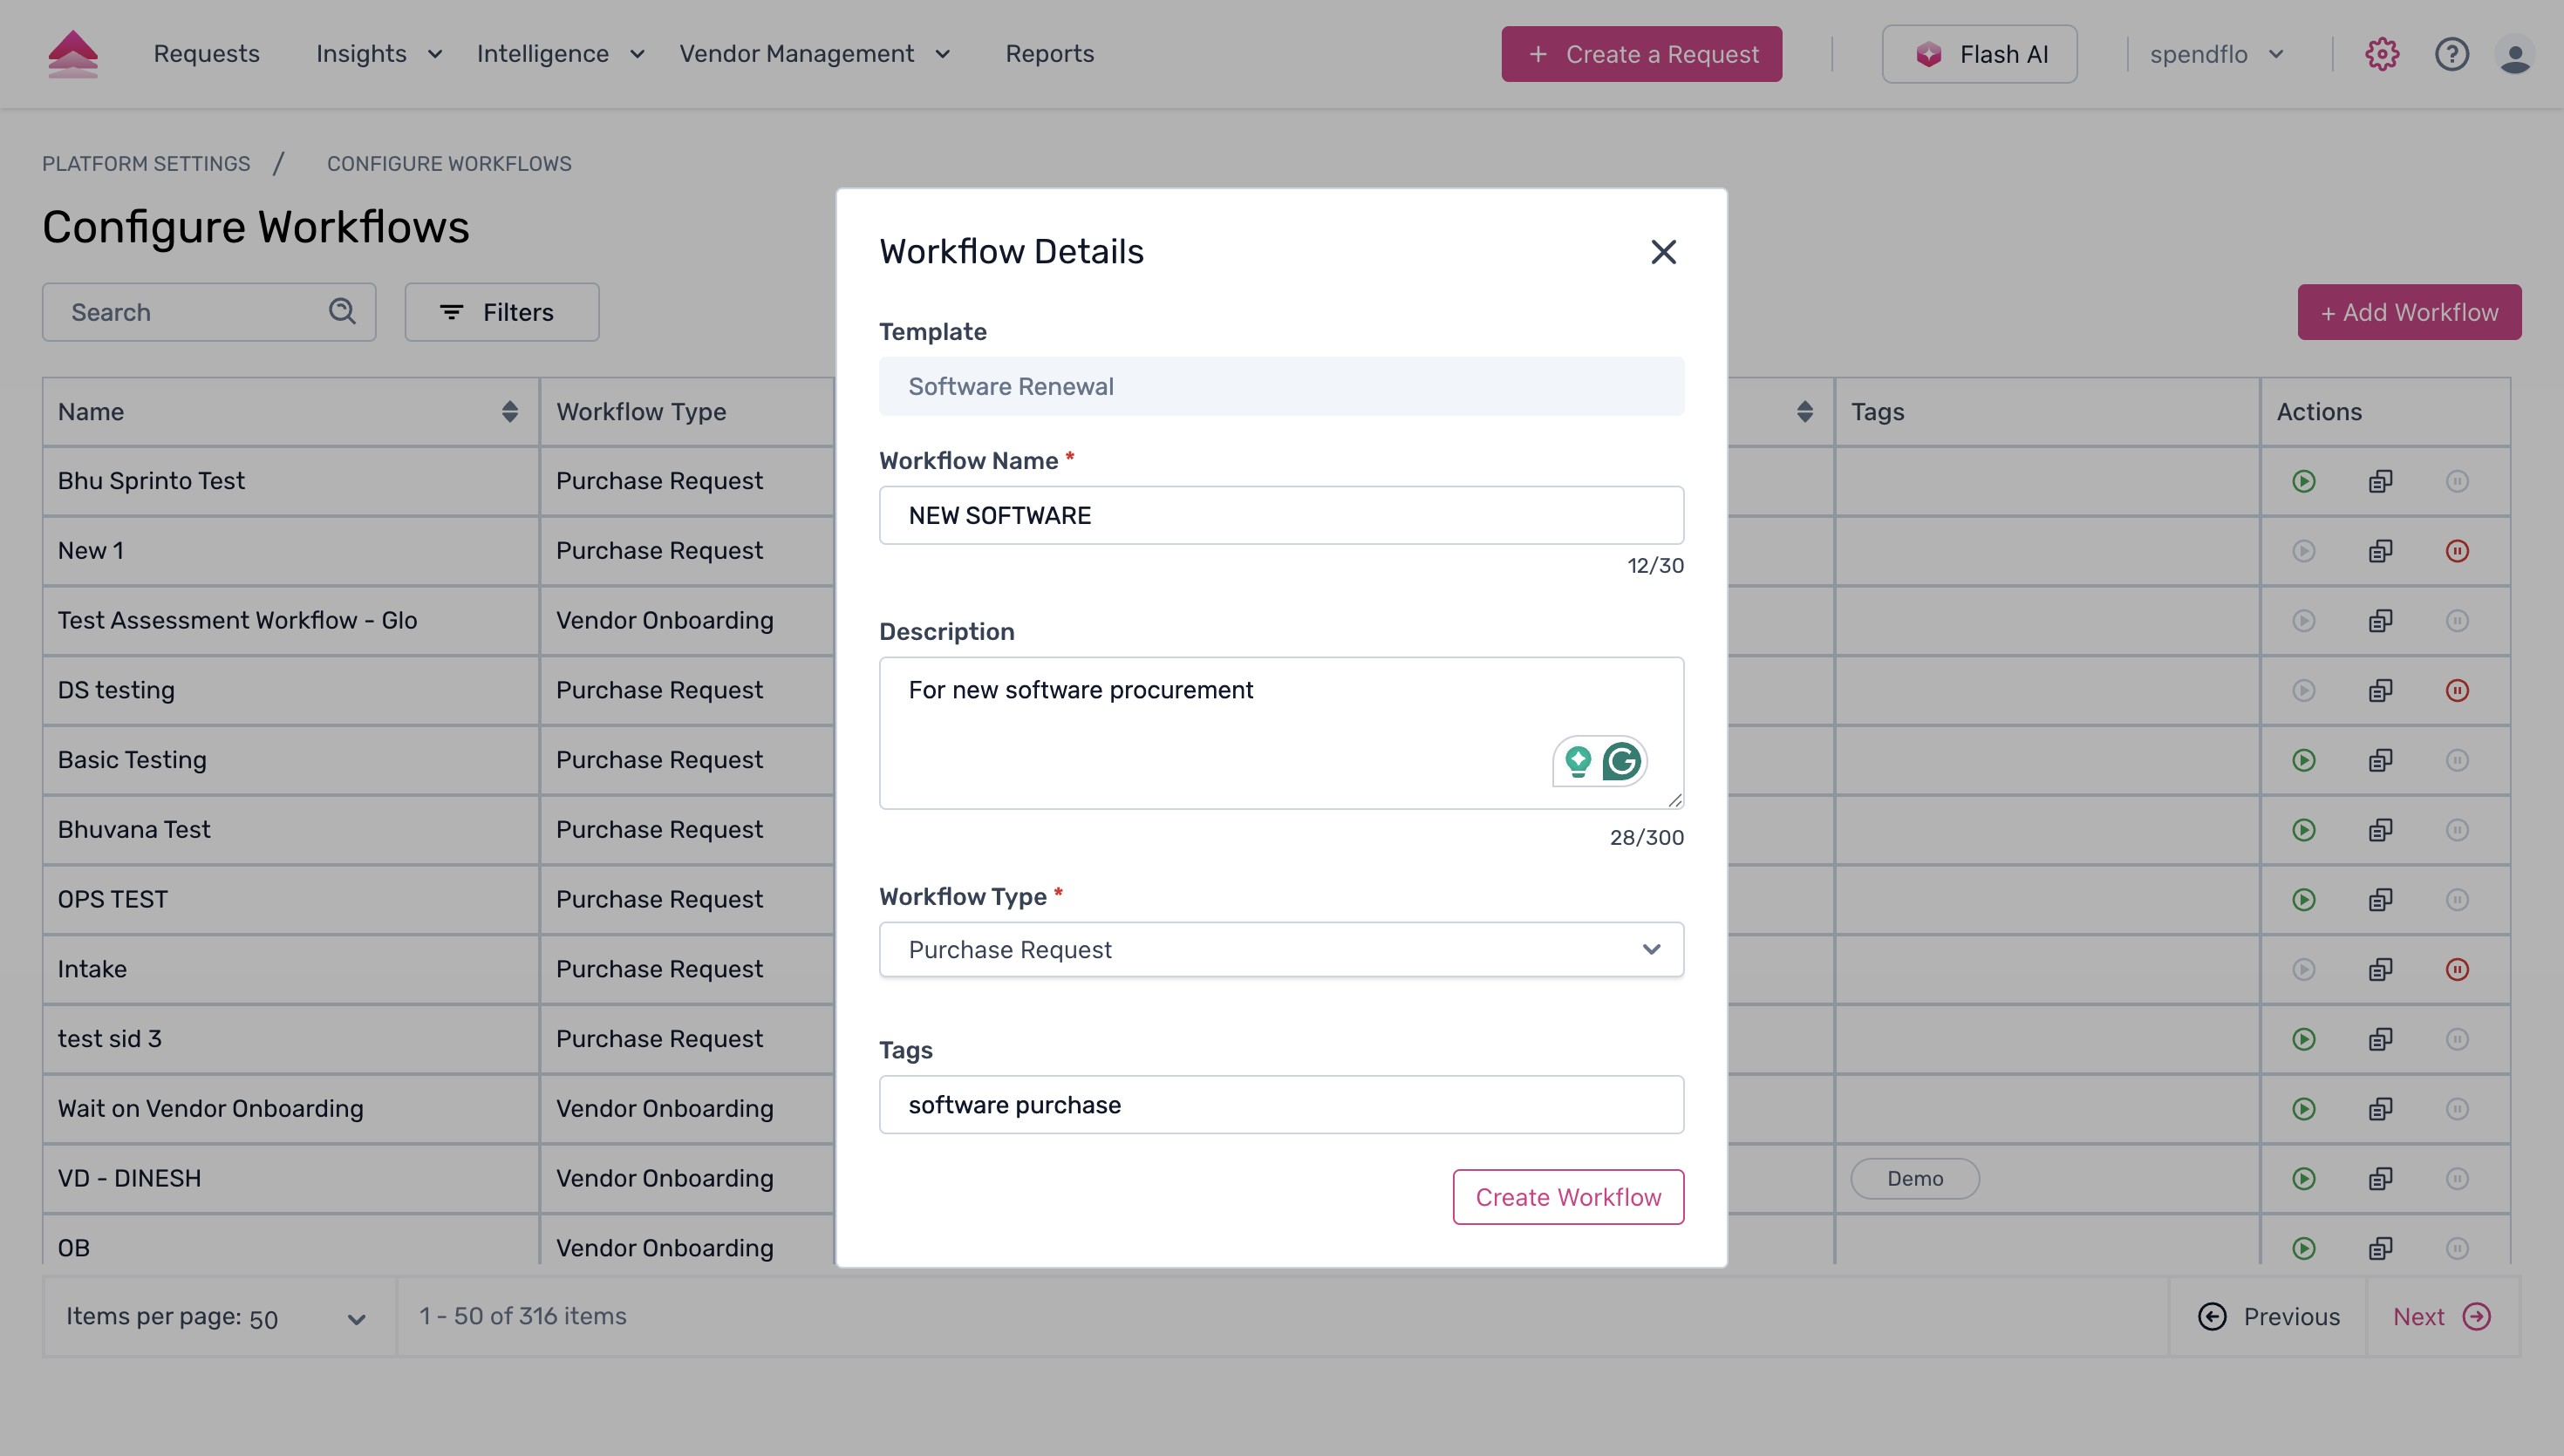This screenshot has width=2564, height=1456.
Task: Click the search magnifier icon
Action: click(342, 312)
